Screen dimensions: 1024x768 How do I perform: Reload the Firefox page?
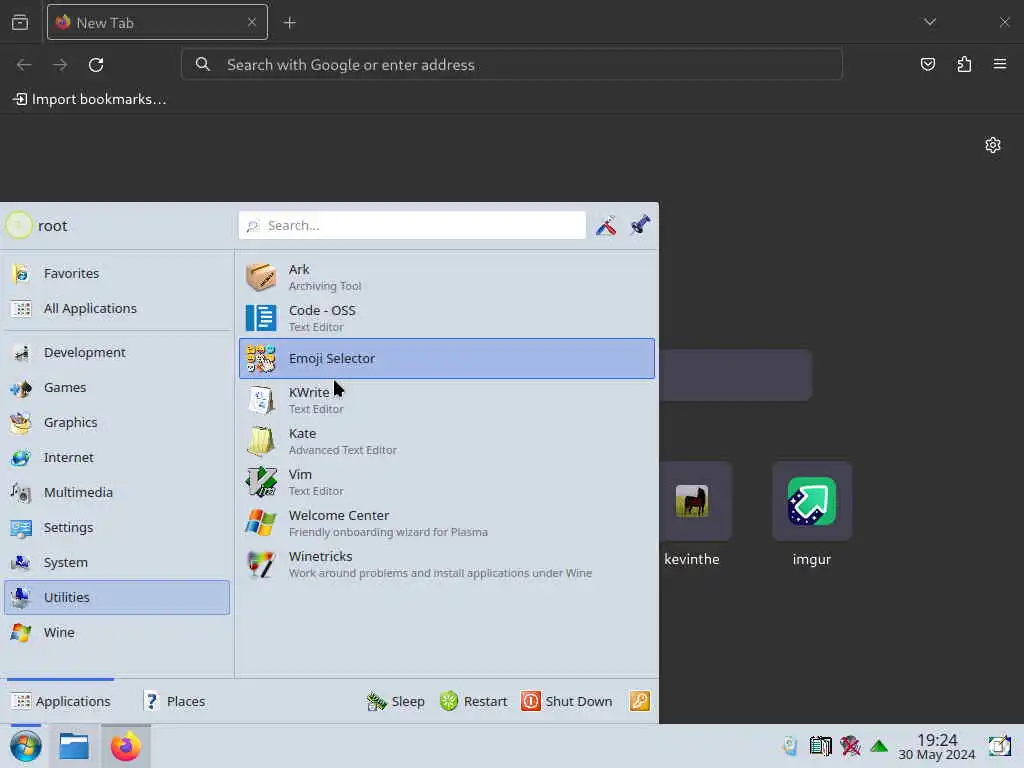pyautogui.click(x=96, y=65)
